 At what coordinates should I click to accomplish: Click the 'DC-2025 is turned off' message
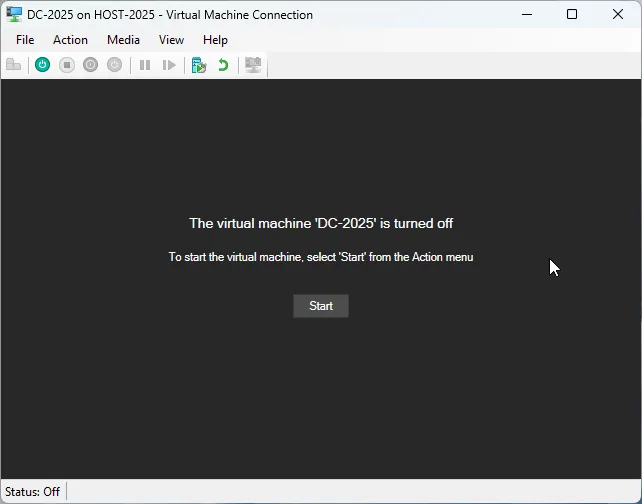pyautogui.click(x=321, y=223)
